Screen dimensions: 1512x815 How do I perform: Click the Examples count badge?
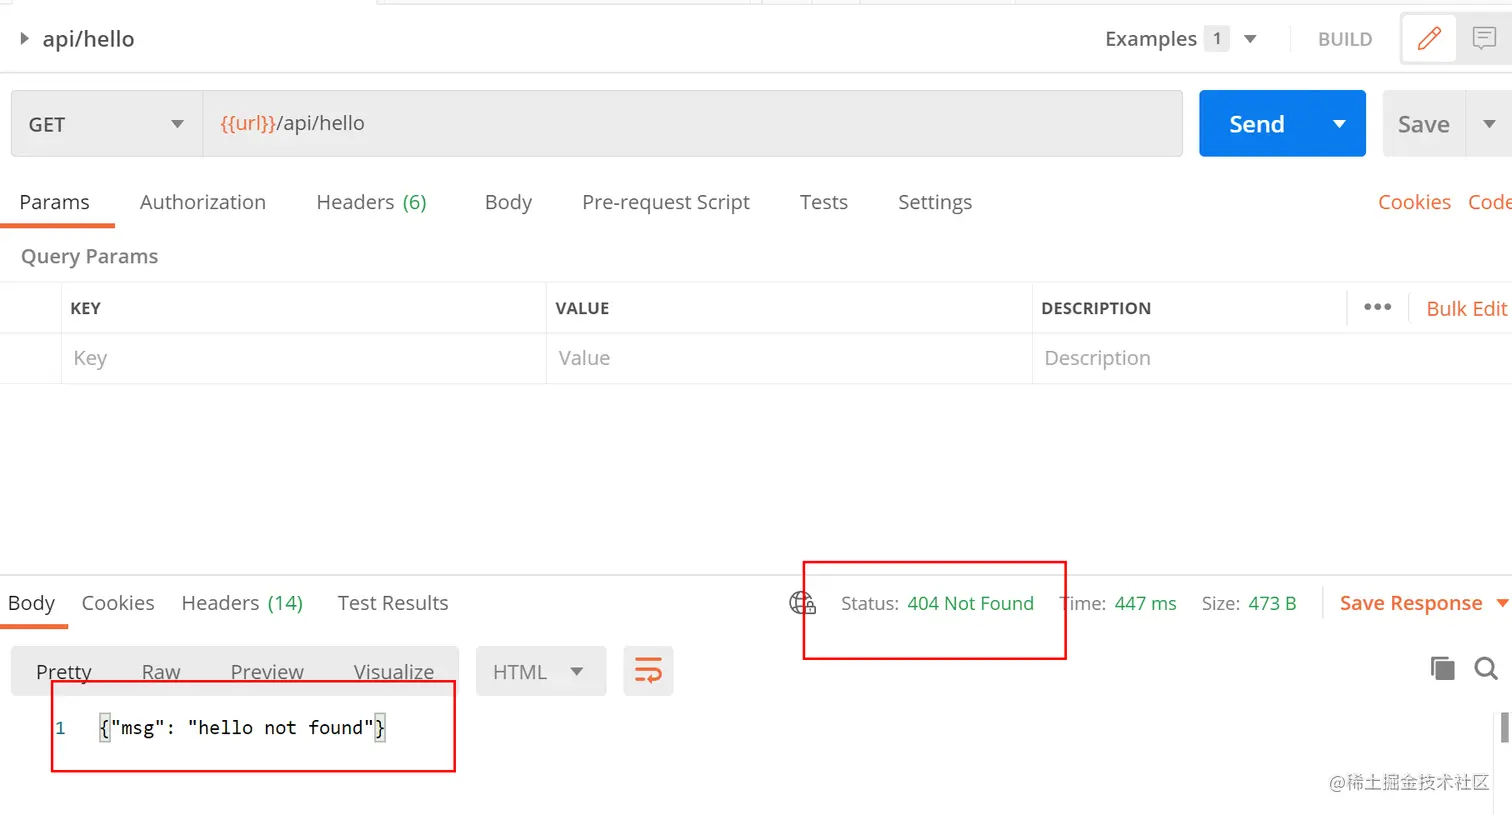point(1217,39)
